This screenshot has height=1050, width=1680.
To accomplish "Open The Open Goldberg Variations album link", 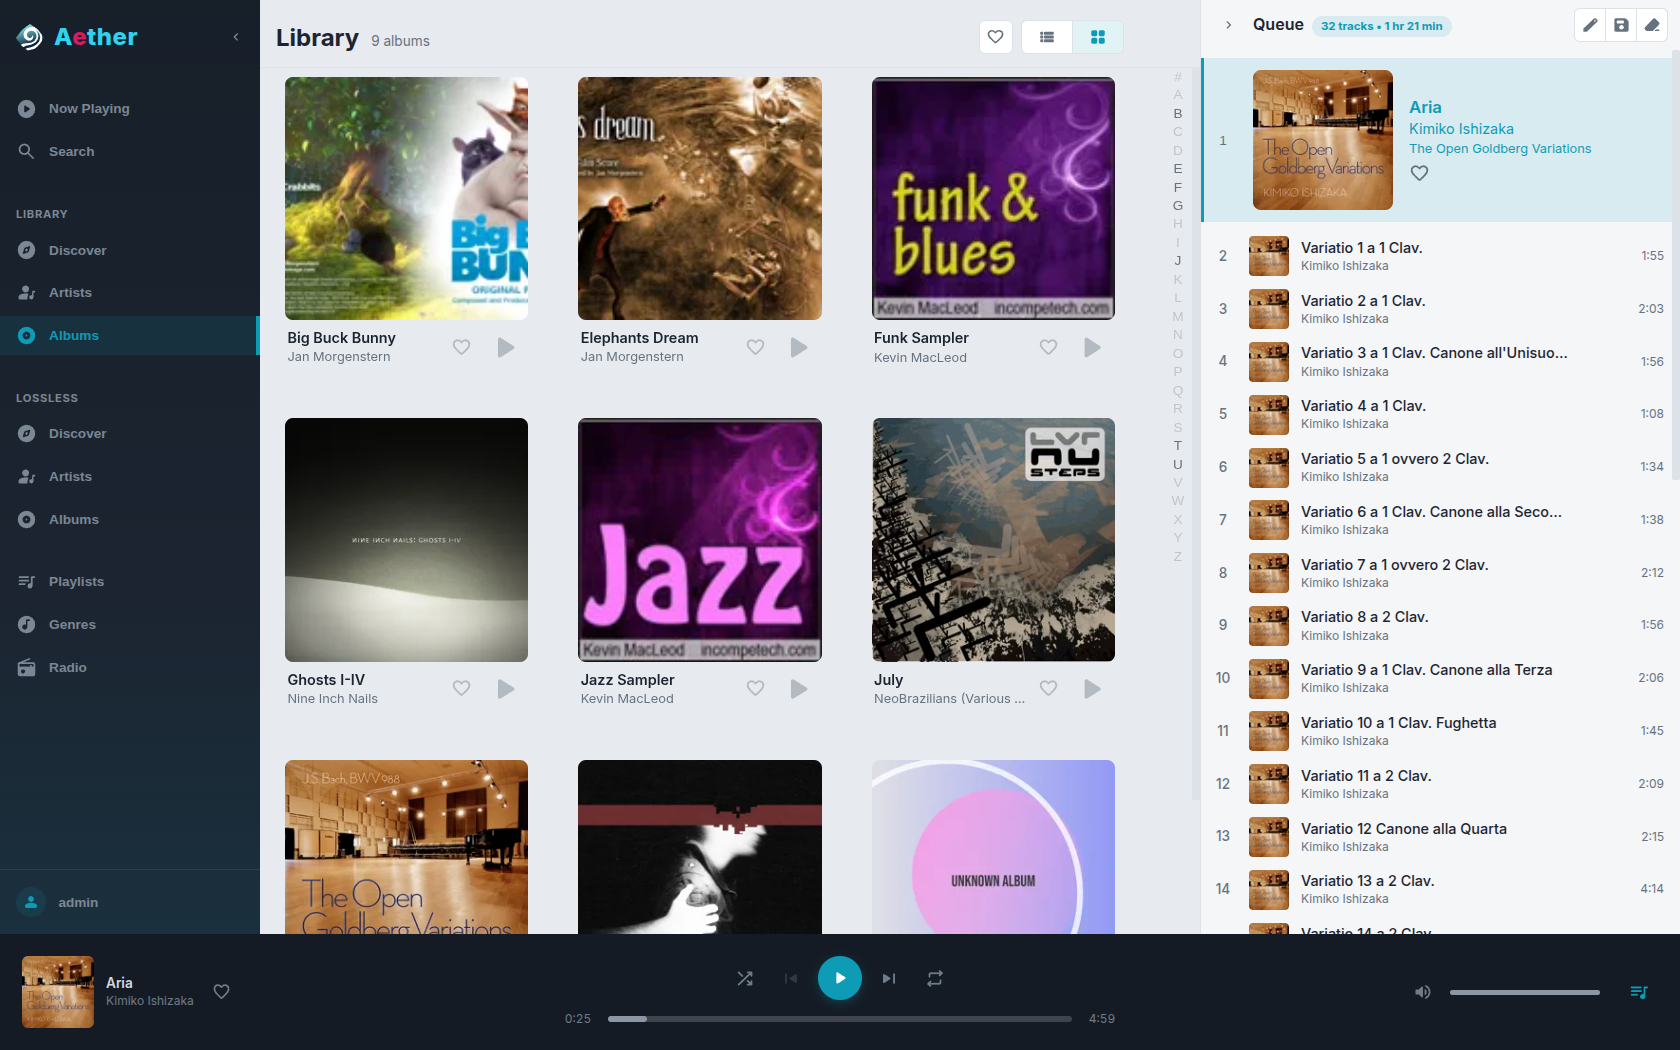I will pyautogui.click(x=1500, y=149).
